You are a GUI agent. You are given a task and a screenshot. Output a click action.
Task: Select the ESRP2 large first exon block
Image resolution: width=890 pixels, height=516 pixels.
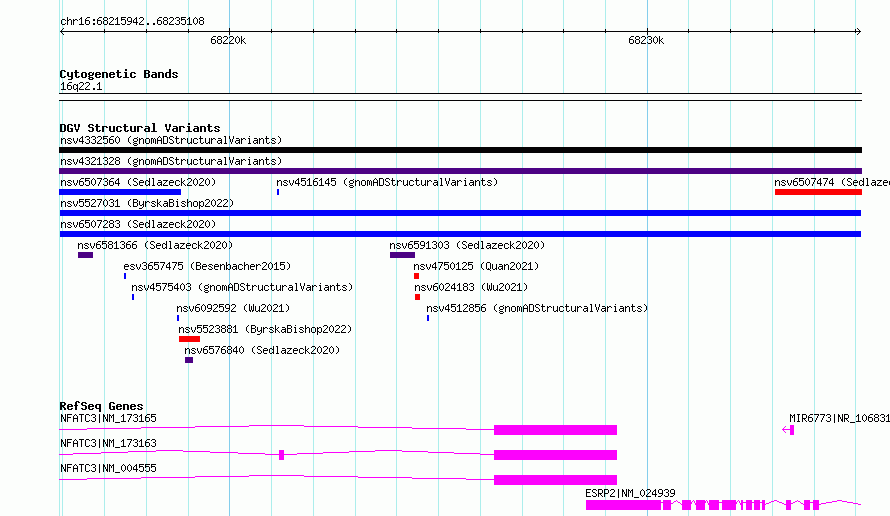click(x=623, y=505)
